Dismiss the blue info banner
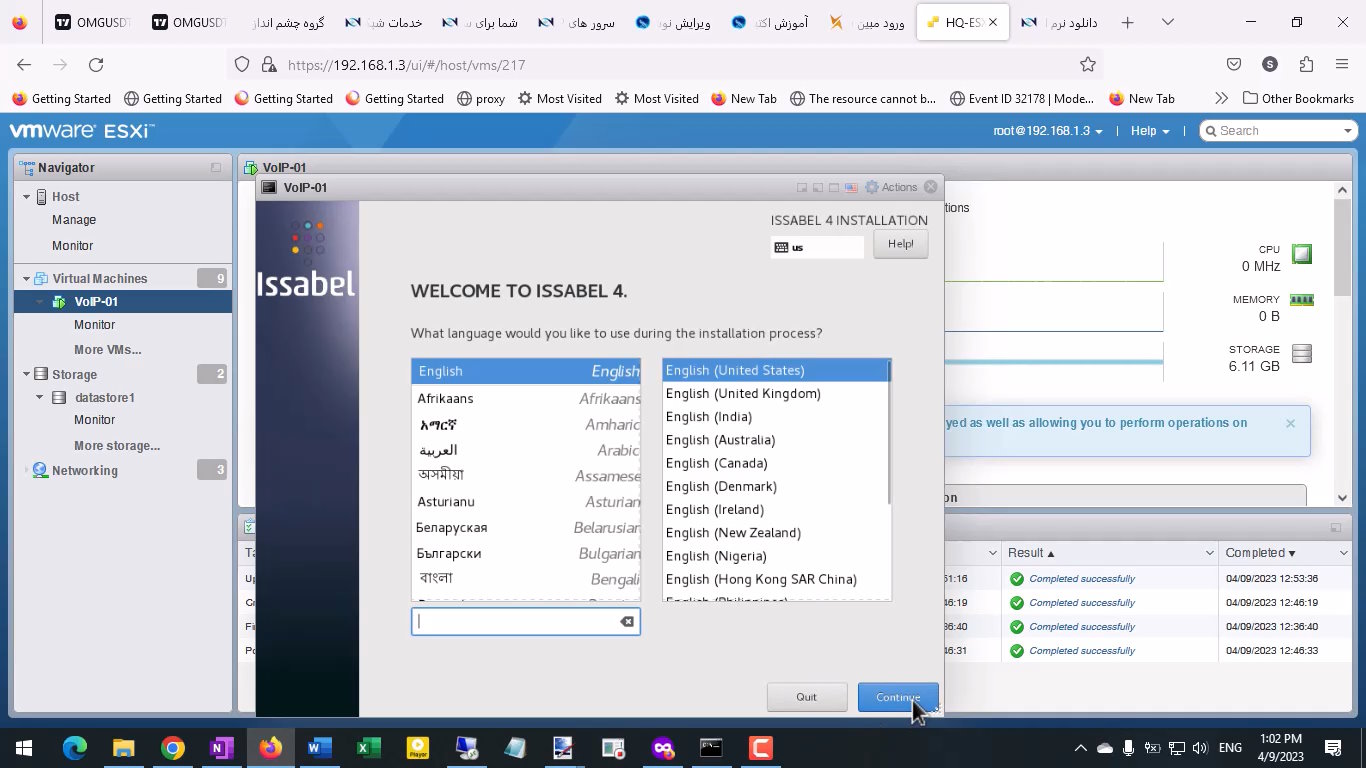 [1290, 423]
